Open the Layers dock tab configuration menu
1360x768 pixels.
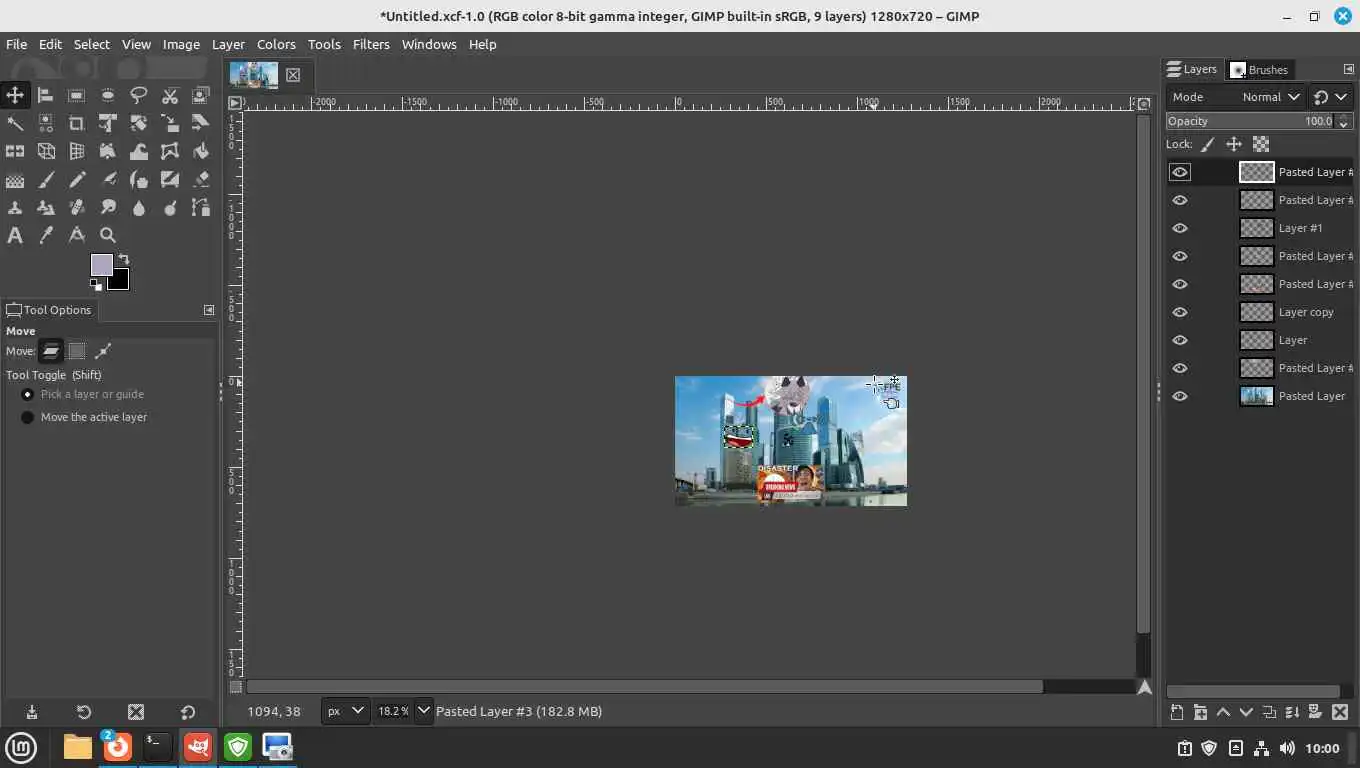pos(1348,69)
